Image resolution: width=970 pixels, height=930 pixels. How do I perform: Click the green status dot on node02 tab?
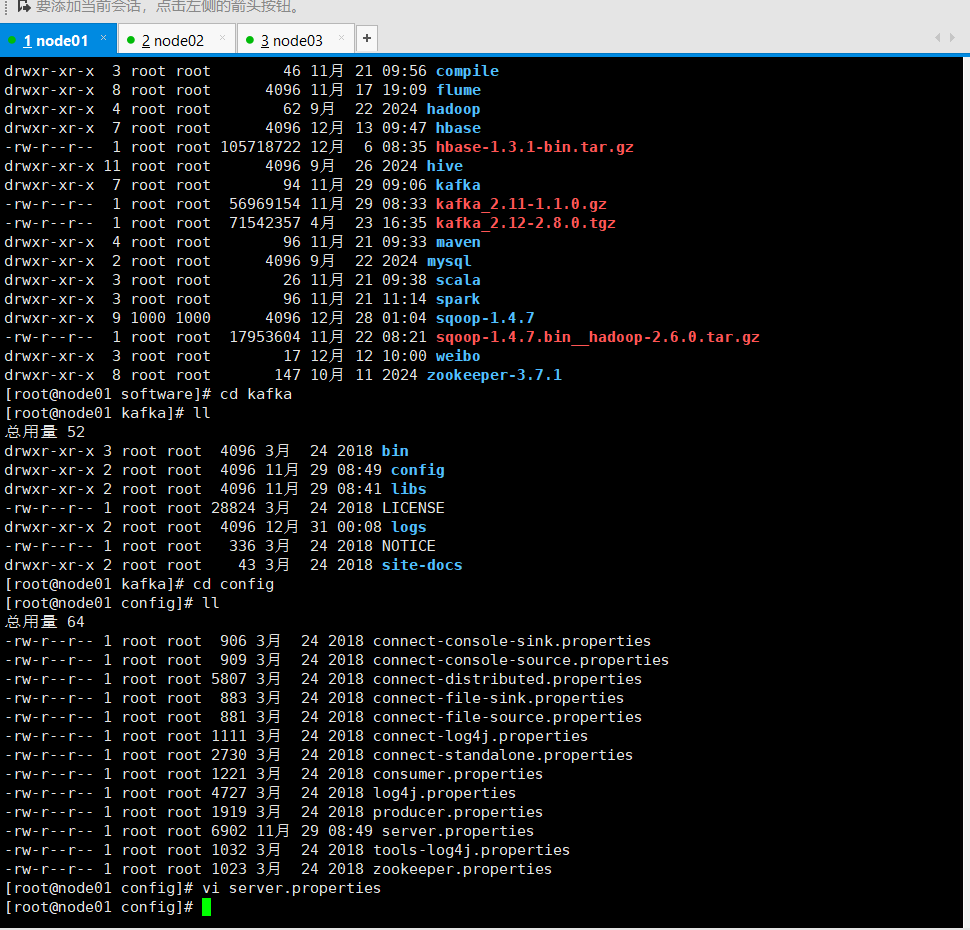click(131, 40)
